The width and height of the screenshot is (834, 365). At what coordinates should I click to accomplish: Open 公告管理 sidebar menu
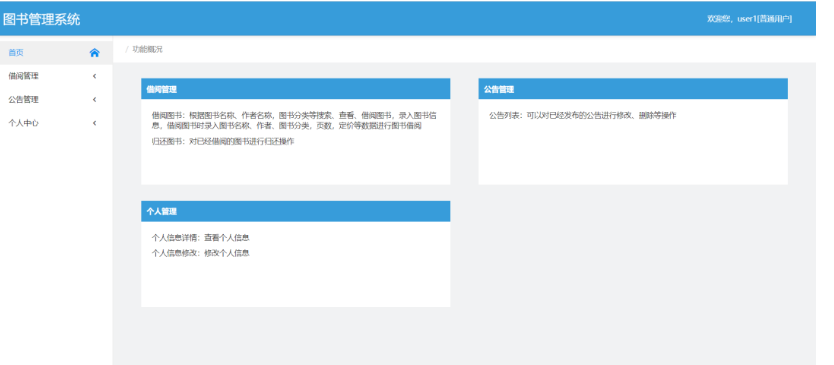56,99
